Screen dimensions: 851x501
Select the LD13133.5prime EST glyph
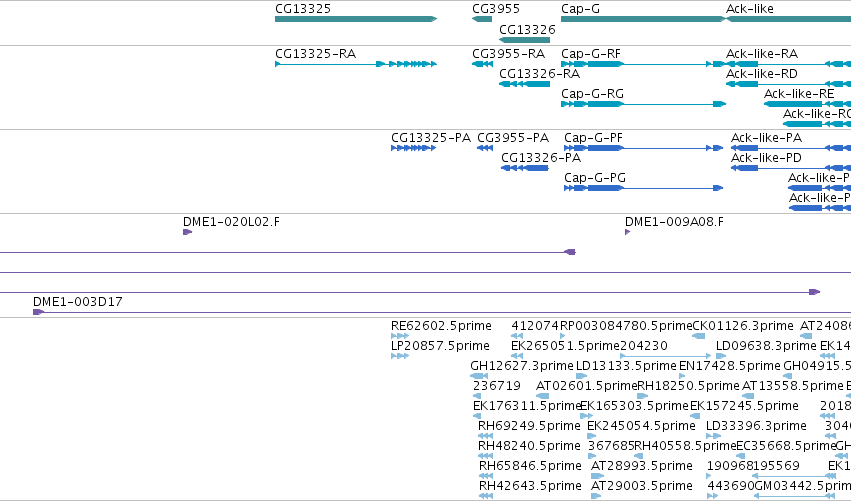pyautogui.click(x=581, y=376)
